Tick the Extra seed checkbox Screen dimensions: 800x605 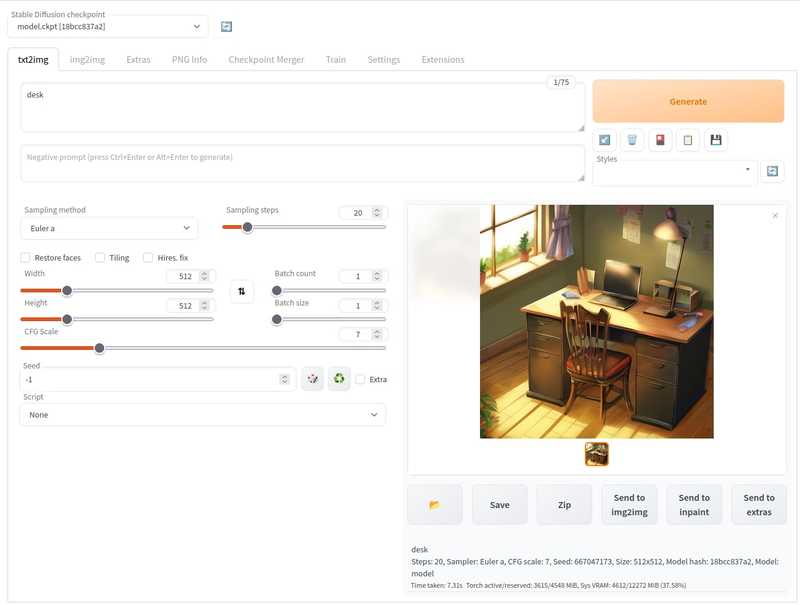point(360,379)
